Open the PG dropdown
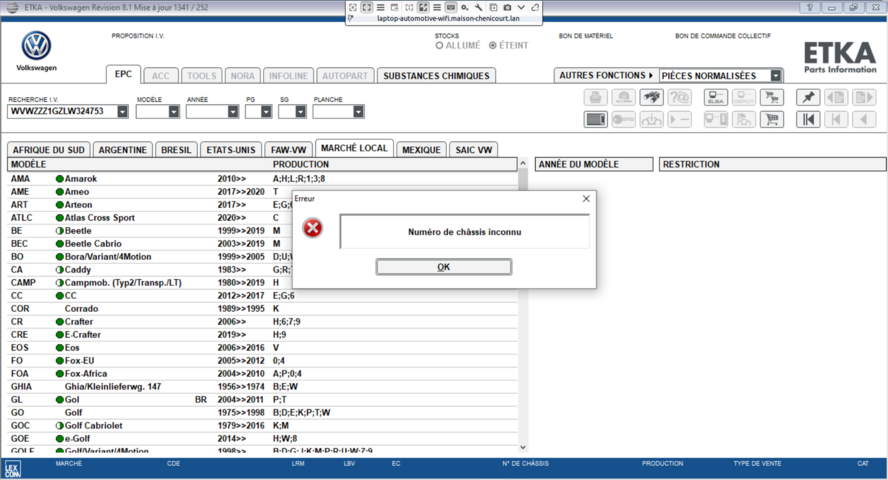This screenshot has width=888, height=480. pyautogui.click(x=266, y=112)
